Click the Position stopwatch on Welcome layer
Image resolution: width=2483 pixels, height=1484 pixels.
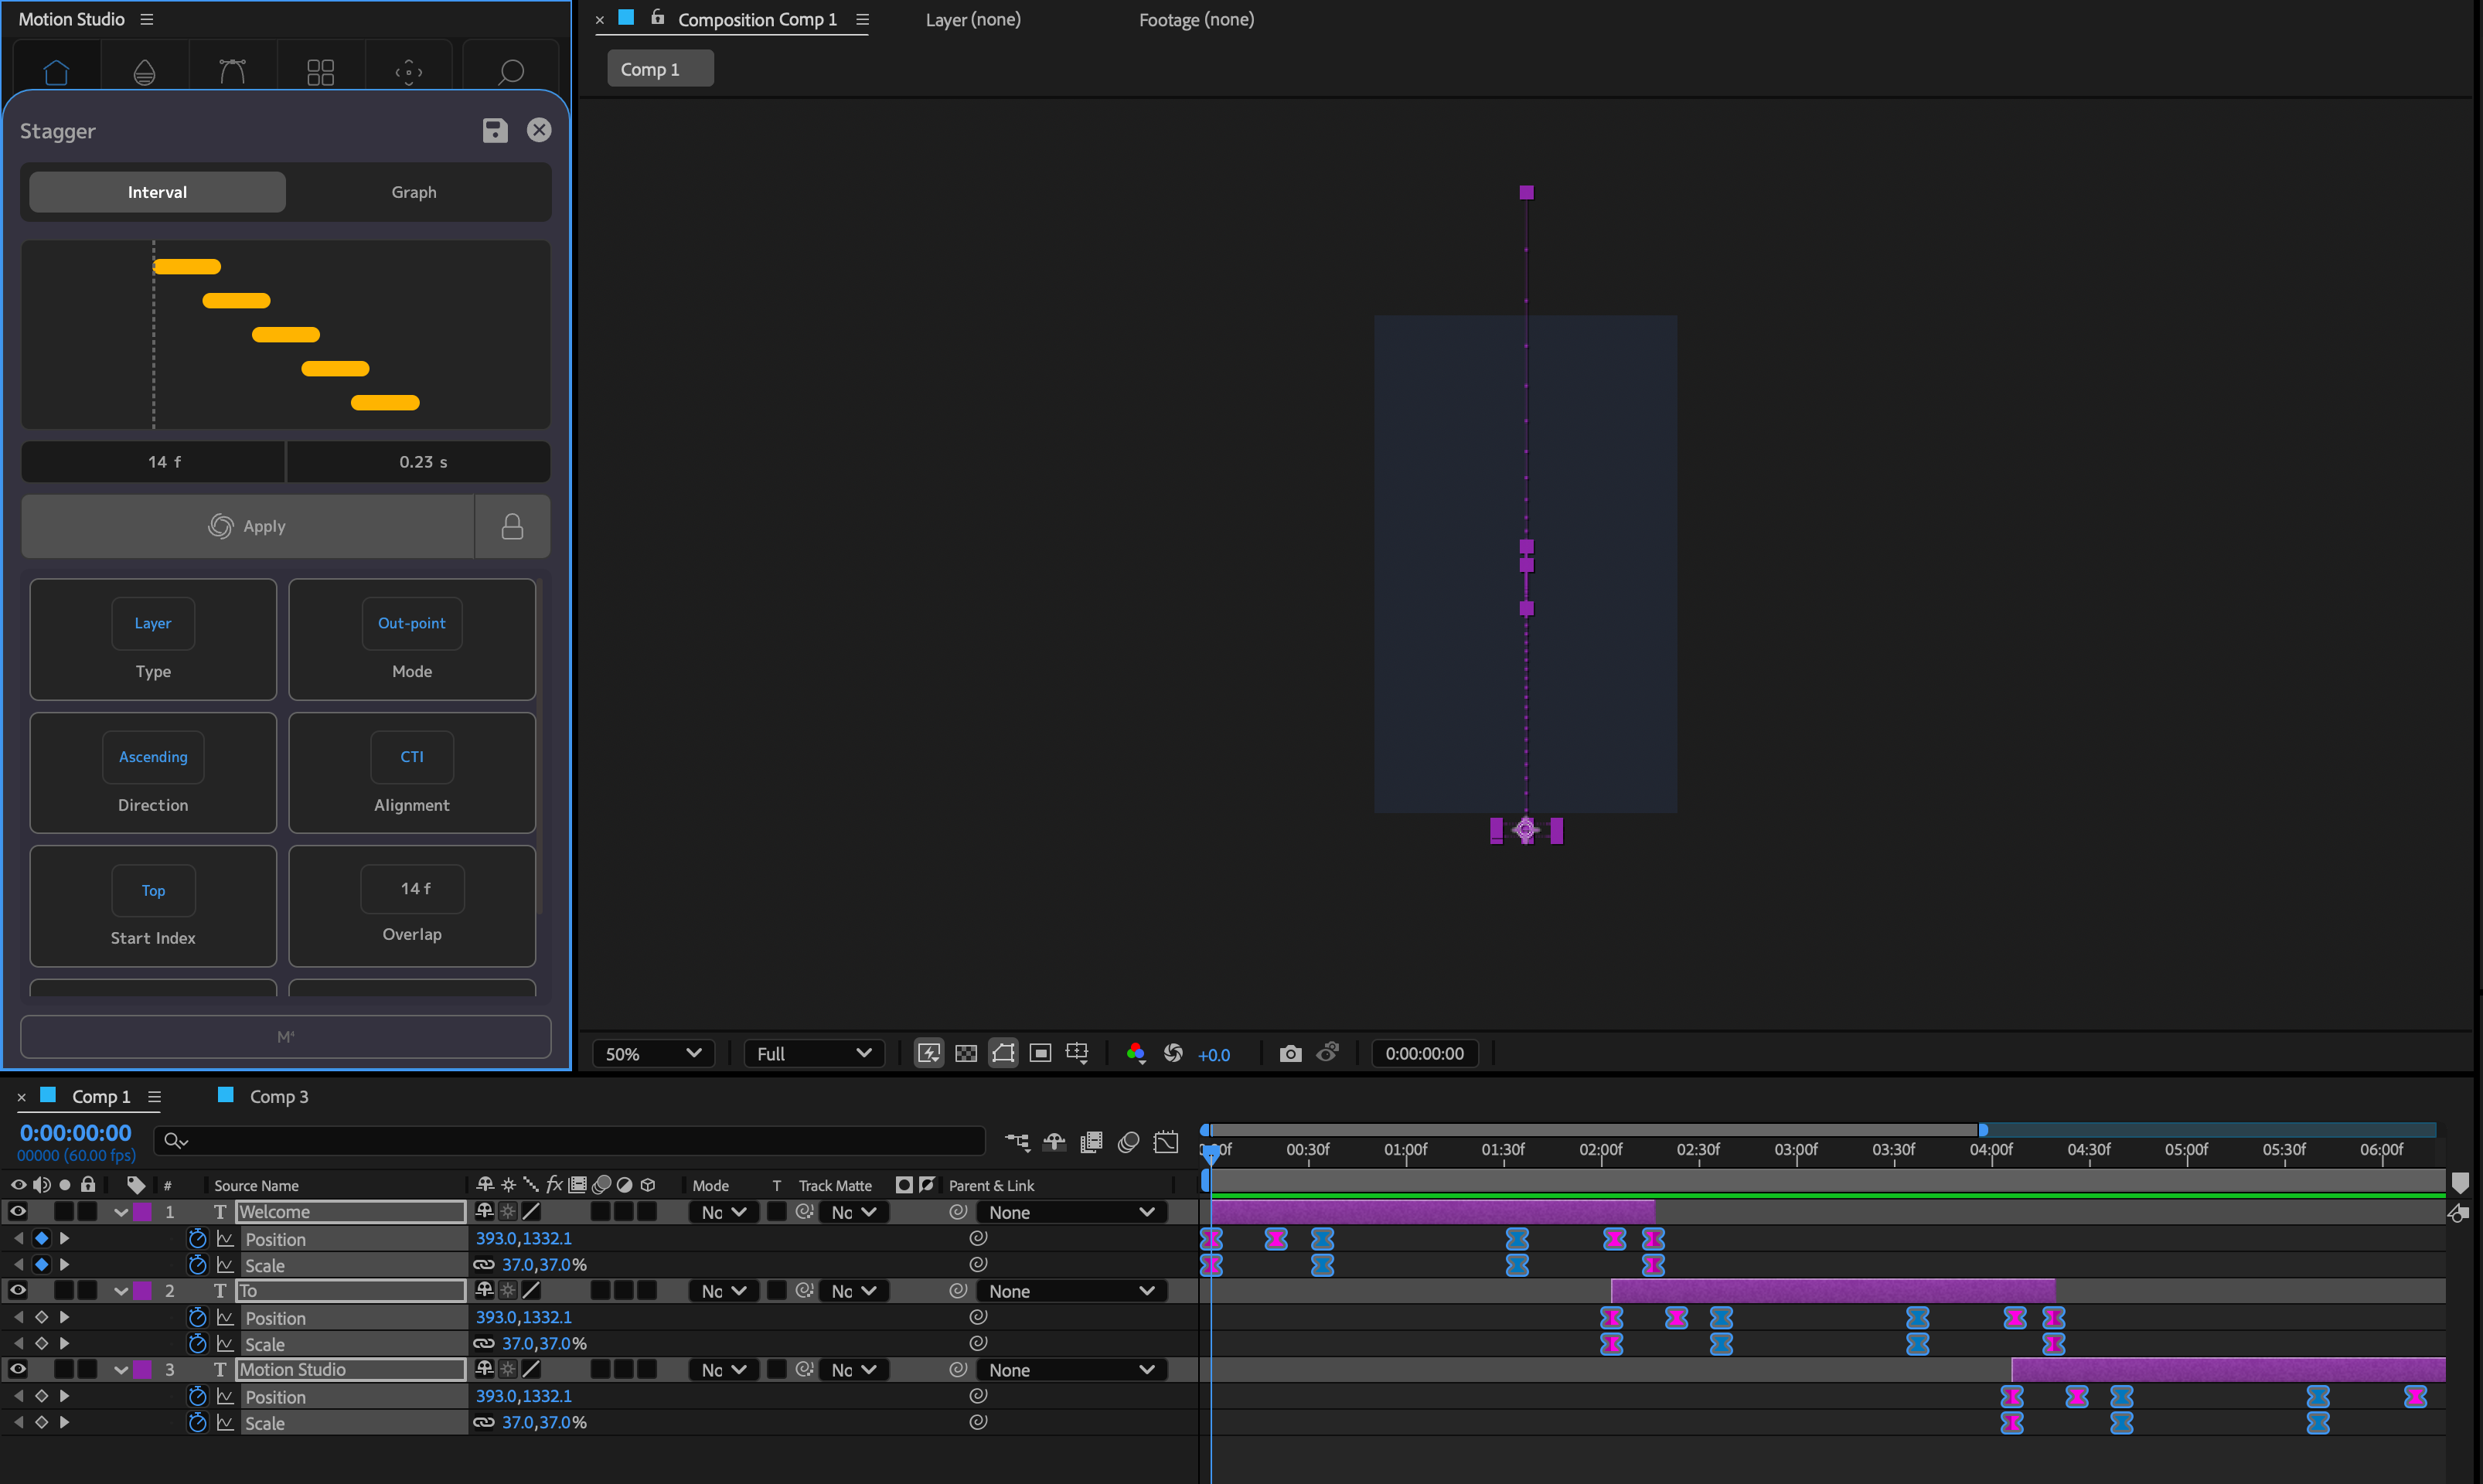(198, 1239)
